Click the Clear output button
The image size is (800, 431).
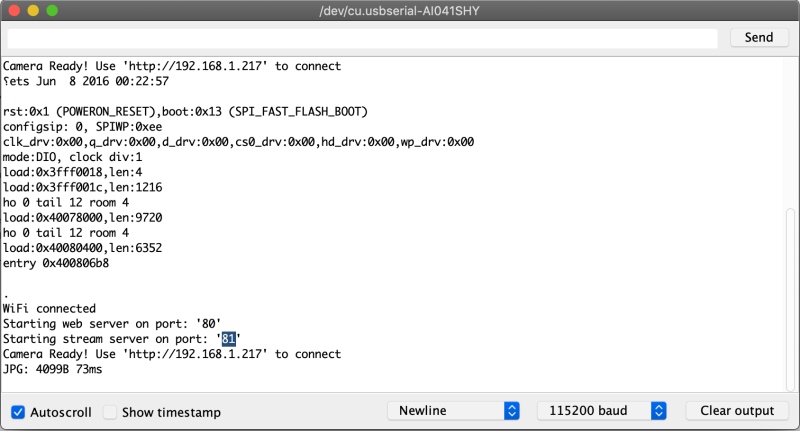point(737,411)
